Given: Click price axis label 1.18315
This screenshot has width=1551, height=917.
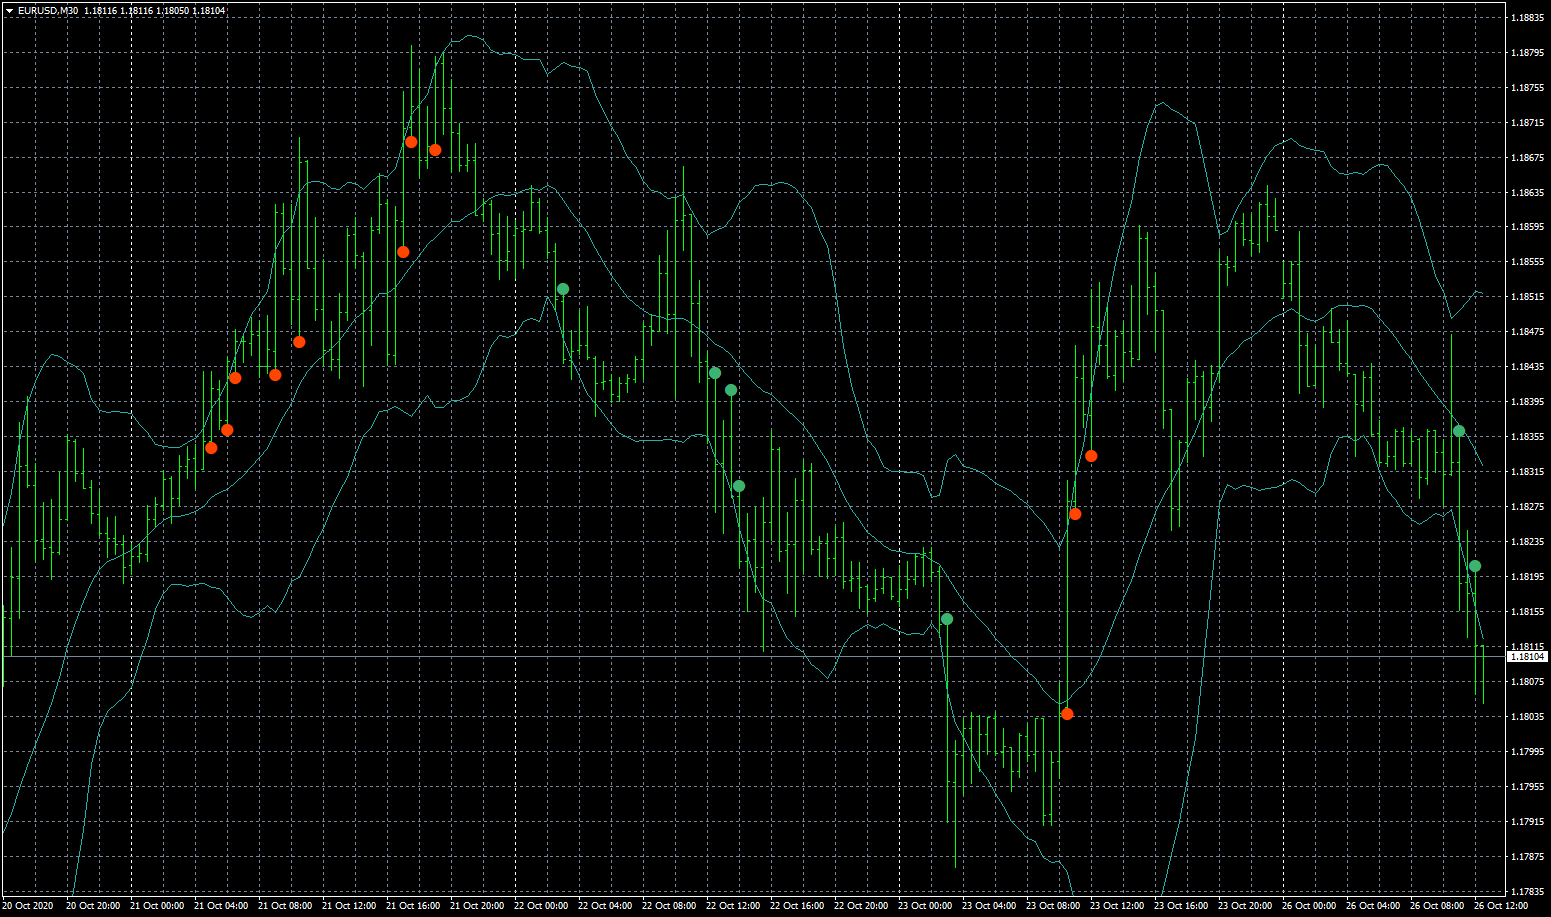Looking at the screenshot, I should click(1526, 472).
